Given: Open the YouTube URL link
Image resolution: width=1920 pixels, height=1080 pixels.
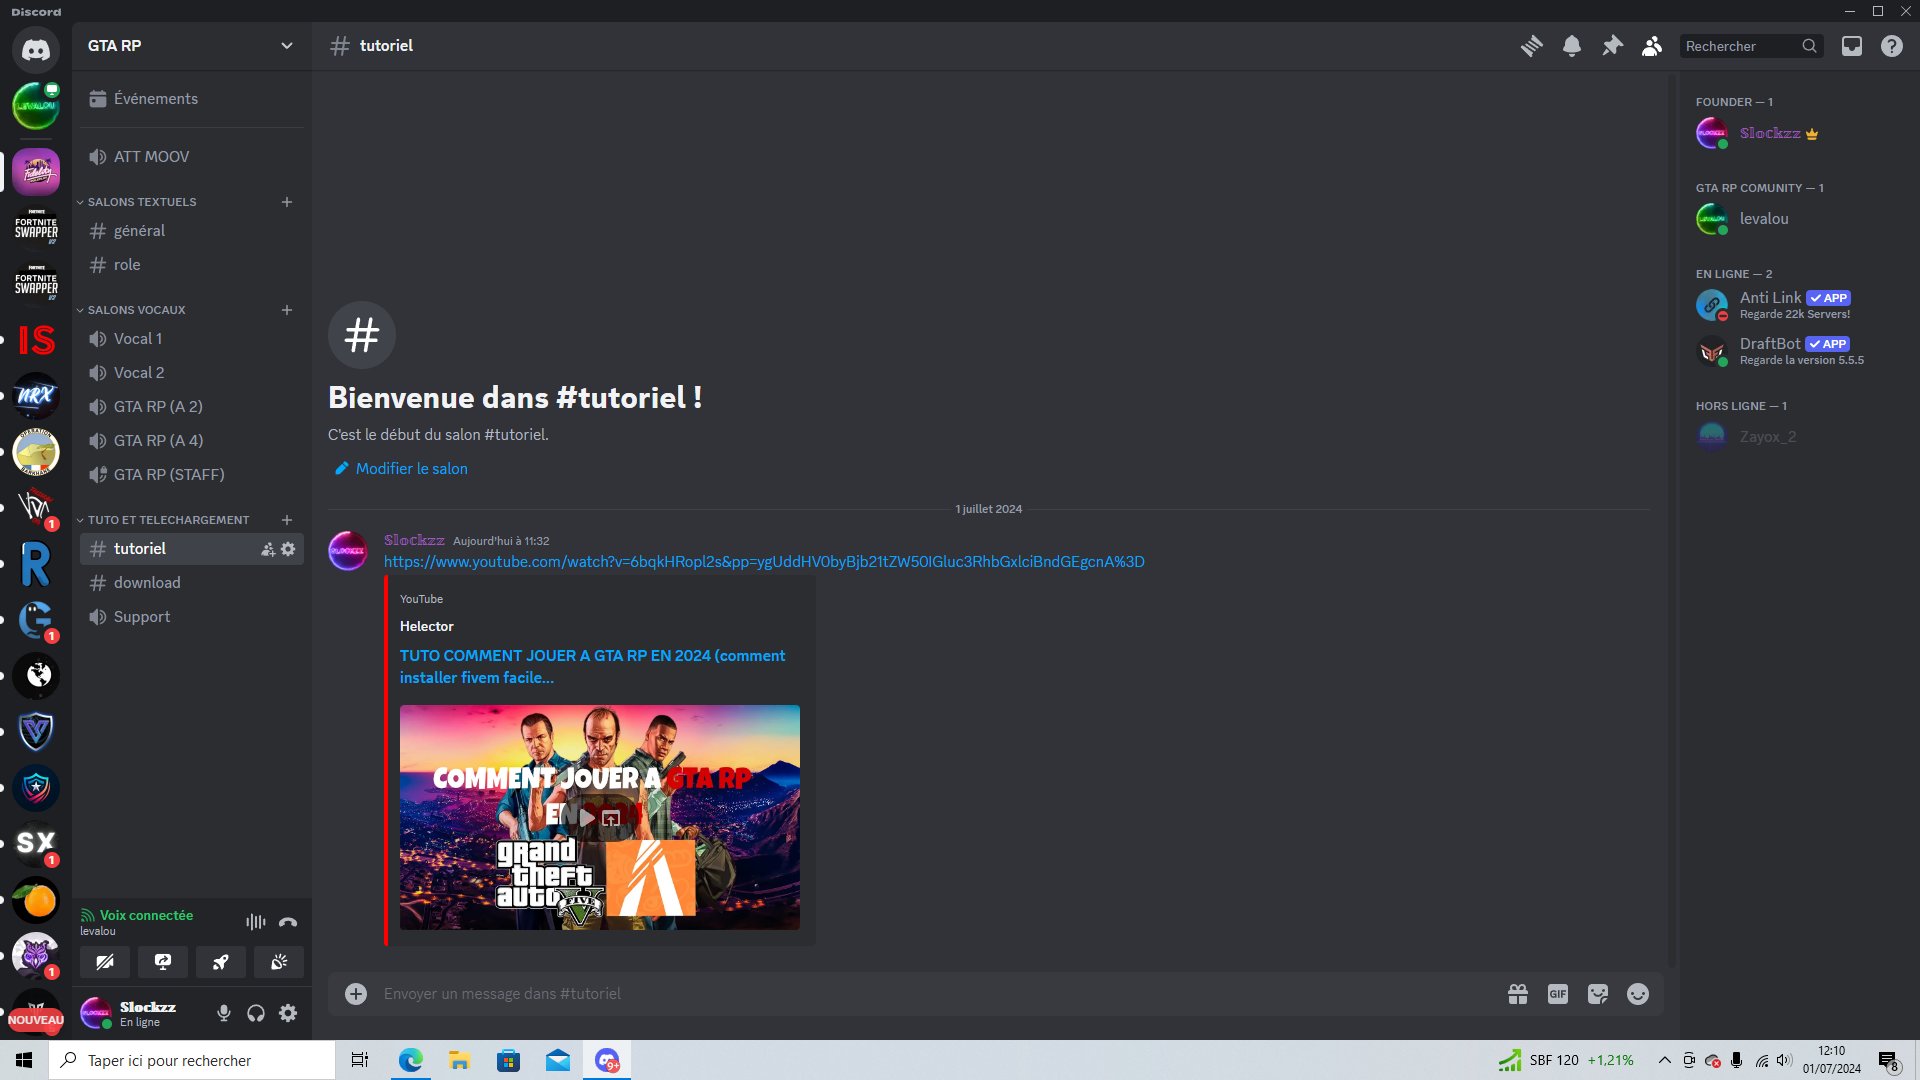Looking at the screenshot, I should click(764, 562).
